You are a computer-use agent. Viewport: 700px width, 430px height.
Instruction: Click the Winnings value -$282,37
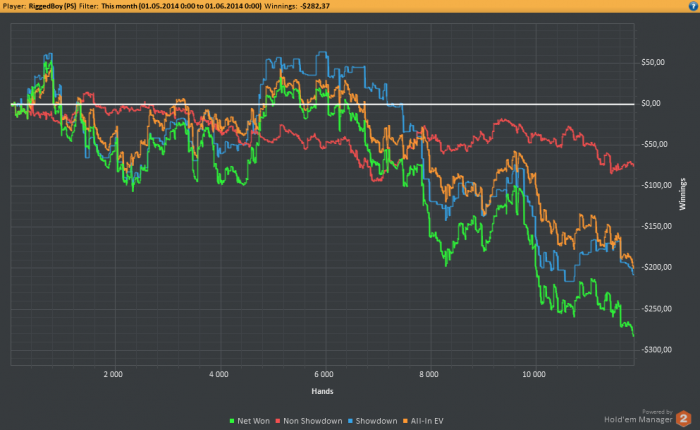315,6
